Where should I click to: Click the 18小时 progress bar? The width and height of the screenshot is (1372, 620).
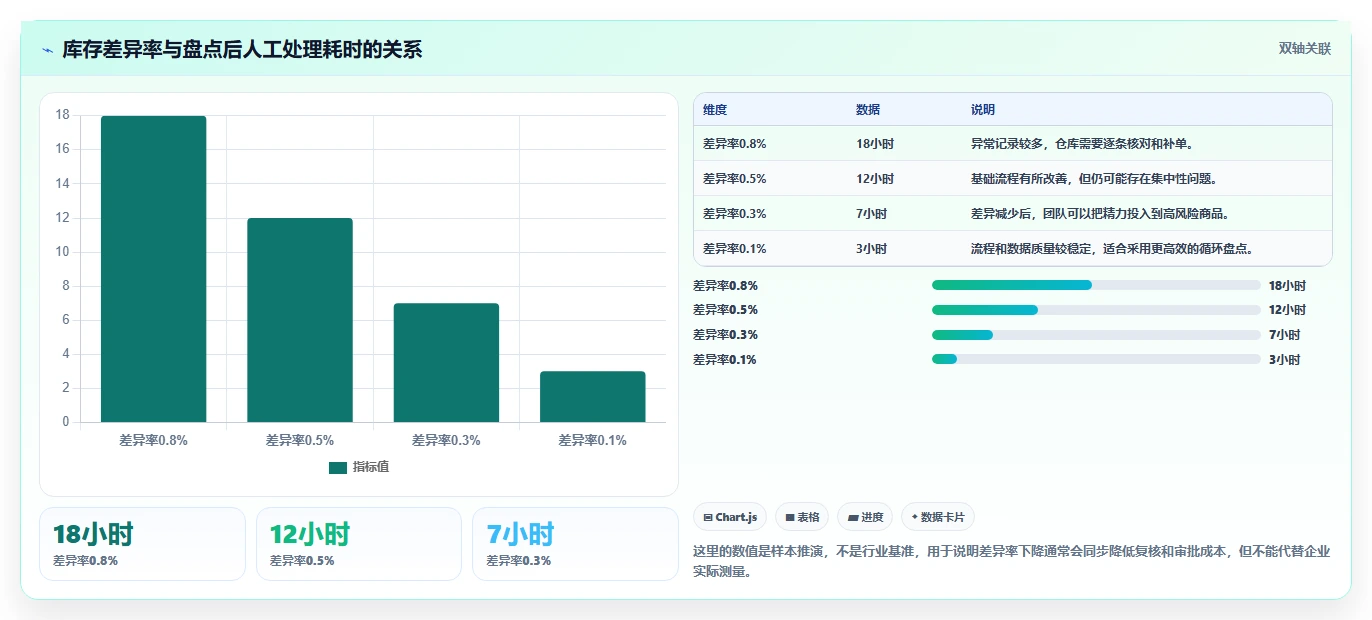coord(1096,285)
